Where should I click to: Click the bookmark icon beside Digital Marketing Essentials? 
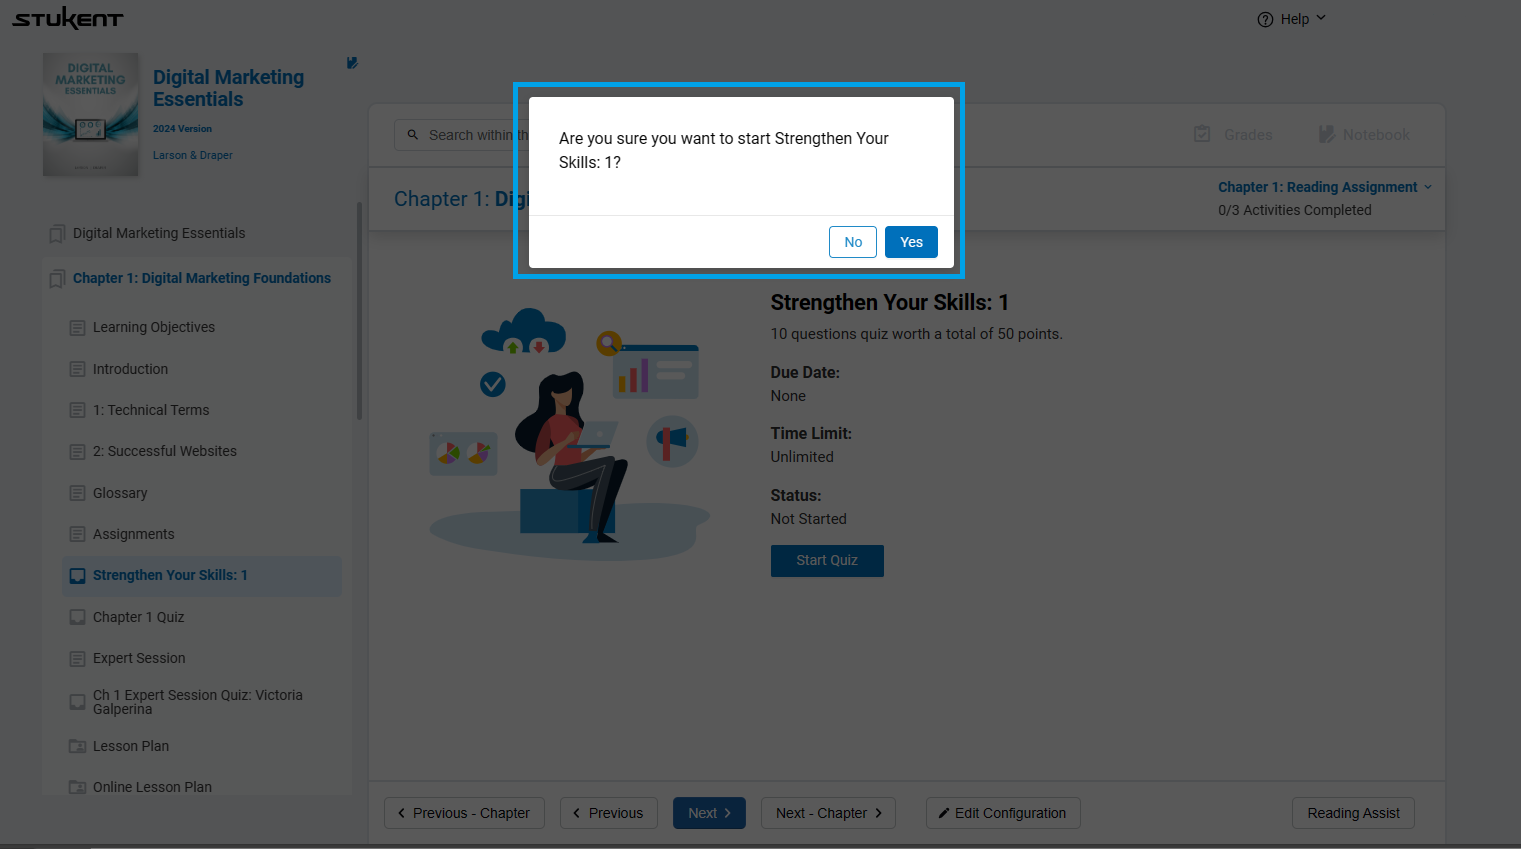pos(57,234)
